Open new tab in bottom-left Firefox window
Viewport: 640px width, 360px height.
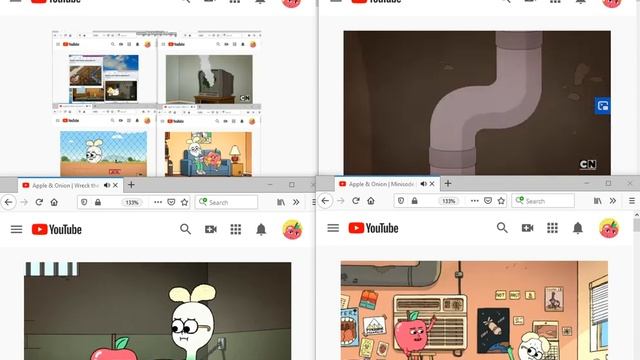click(x=131, y=185)
